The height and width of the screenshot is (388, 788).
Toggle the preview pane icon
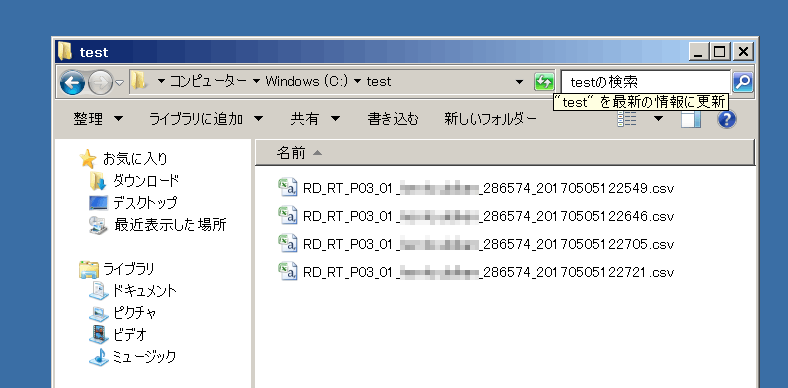(x=691, y=119)
